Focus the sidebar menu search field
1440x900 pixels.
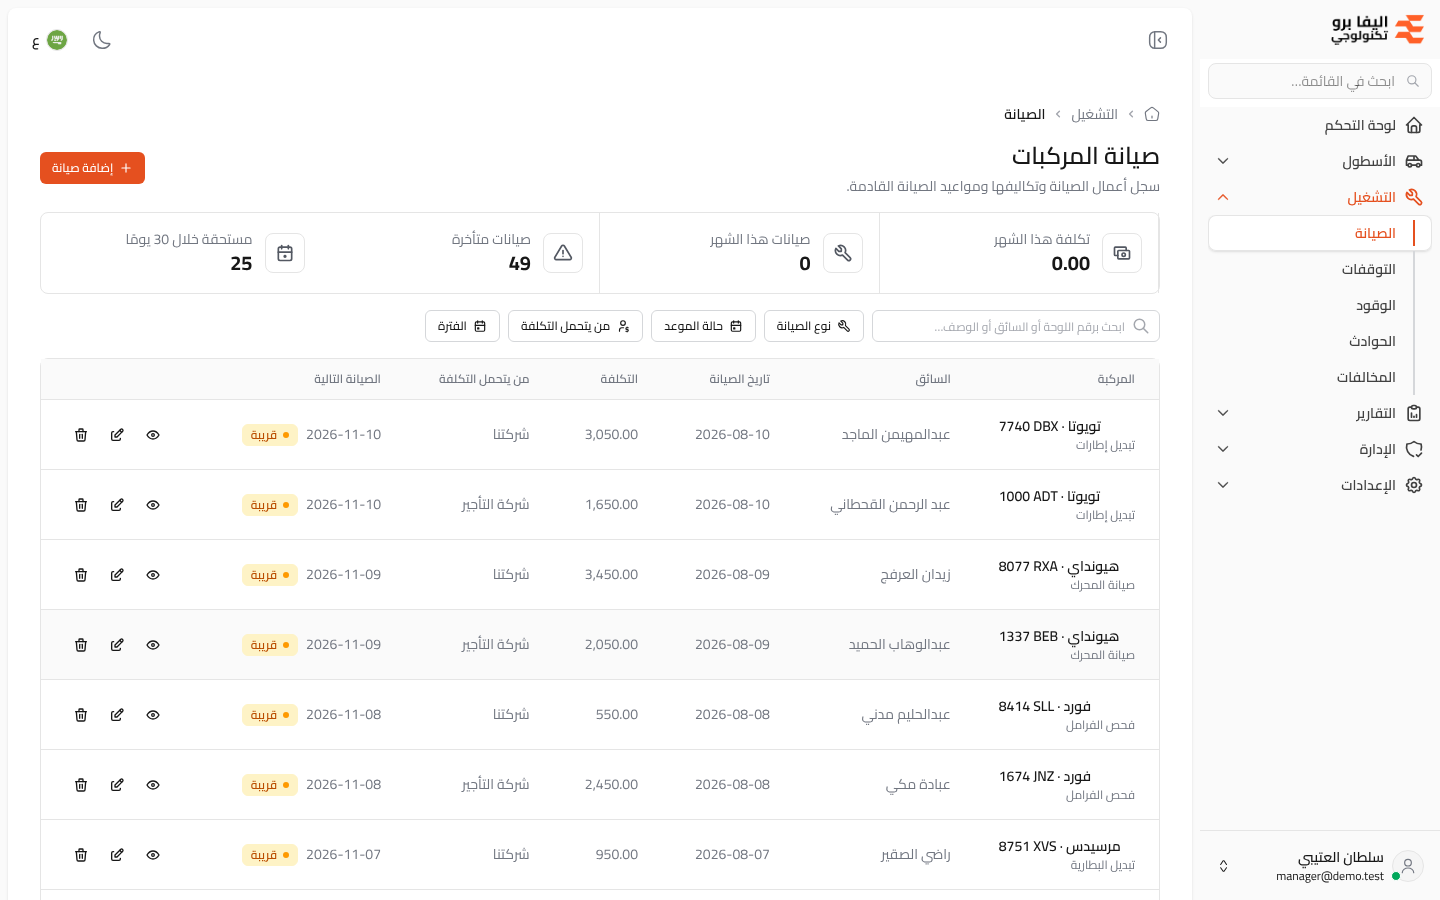coord(1320,81)
